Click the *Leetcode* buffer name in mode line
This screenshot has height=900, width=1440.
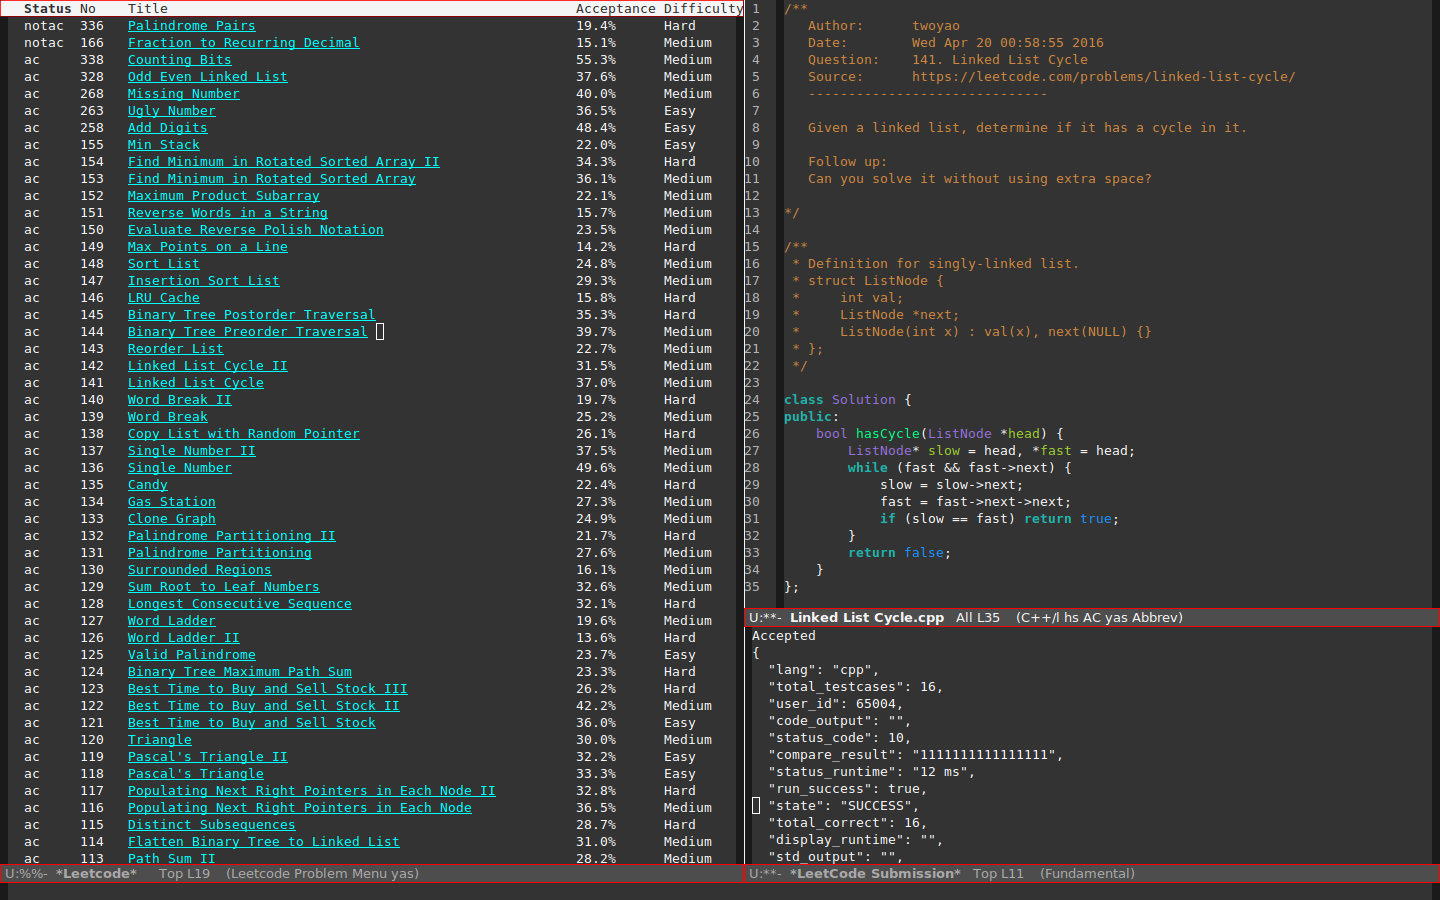pos(96,874)
